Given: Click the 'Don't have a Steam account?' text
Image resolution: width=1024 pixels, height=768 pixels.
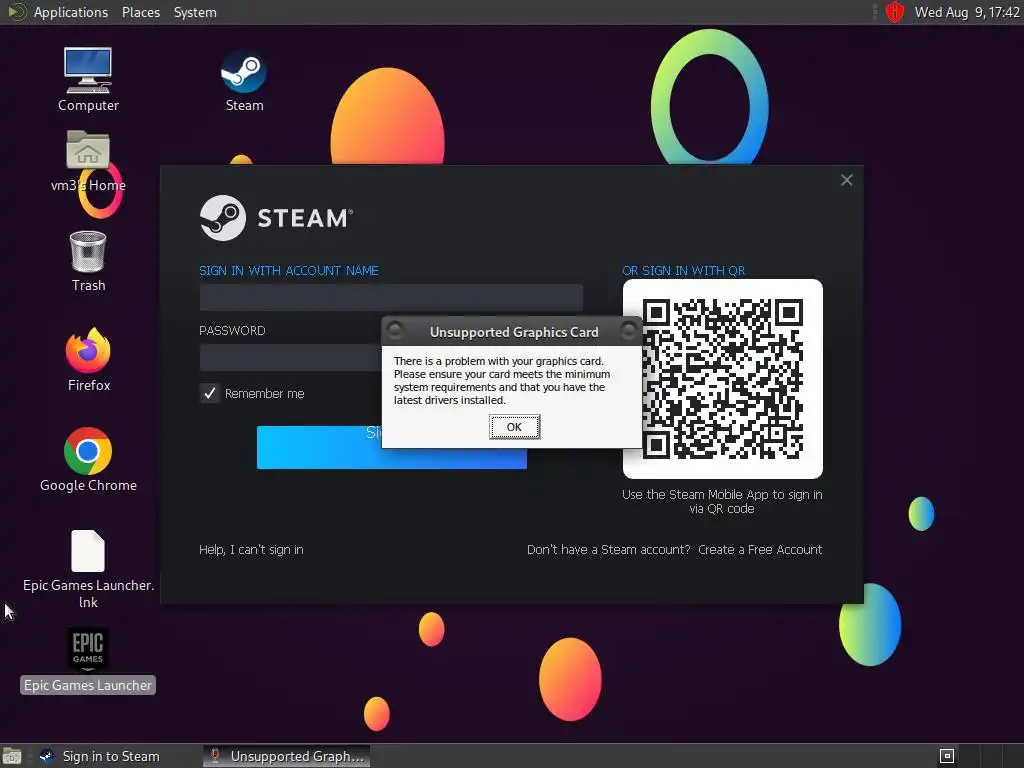Looking at the screenshot, I should (x=608, y=550).
